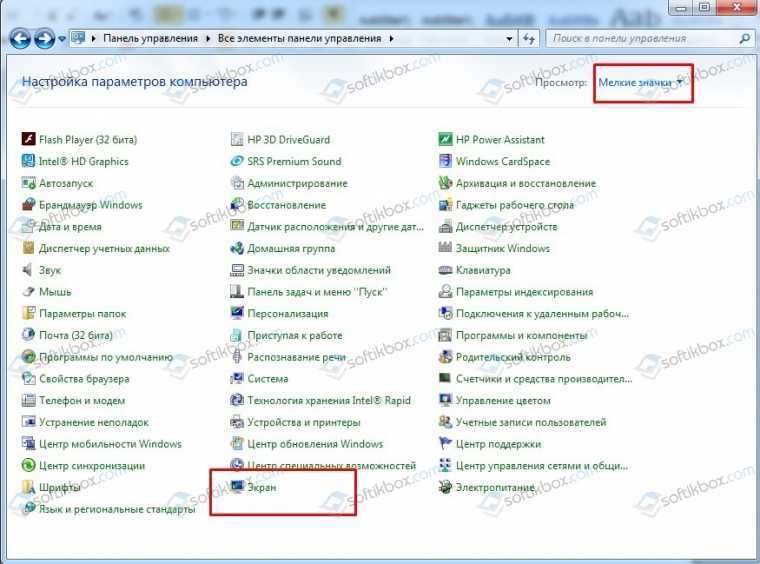Open Родительский контроль link
Viewport: 760px width, 564px height.
513,357
